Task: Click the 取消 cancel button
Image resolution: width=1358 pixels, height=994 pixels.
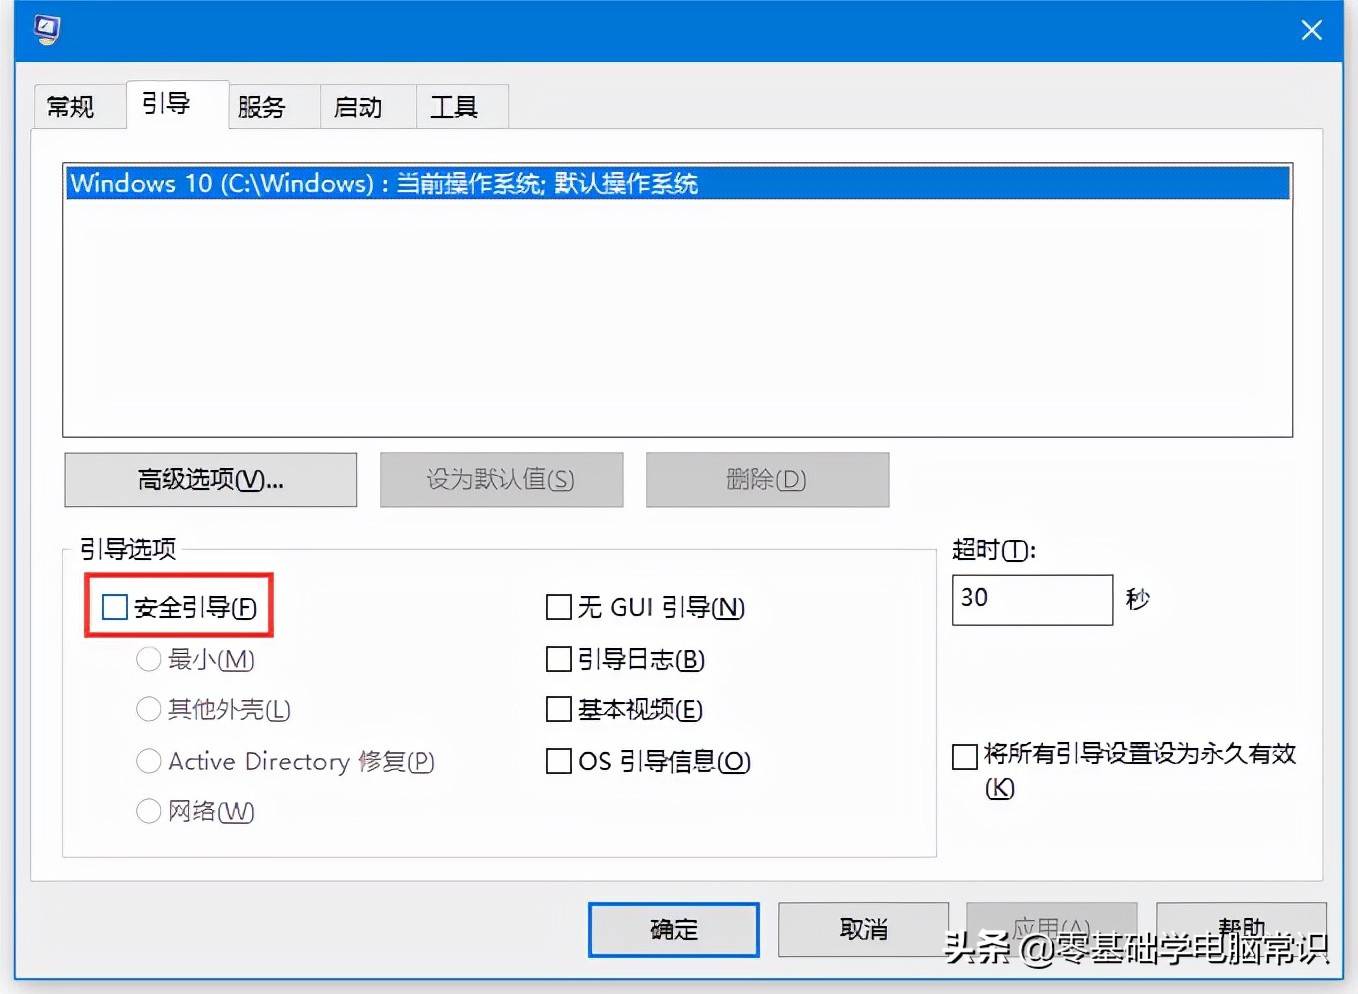Action: point(863,930)
